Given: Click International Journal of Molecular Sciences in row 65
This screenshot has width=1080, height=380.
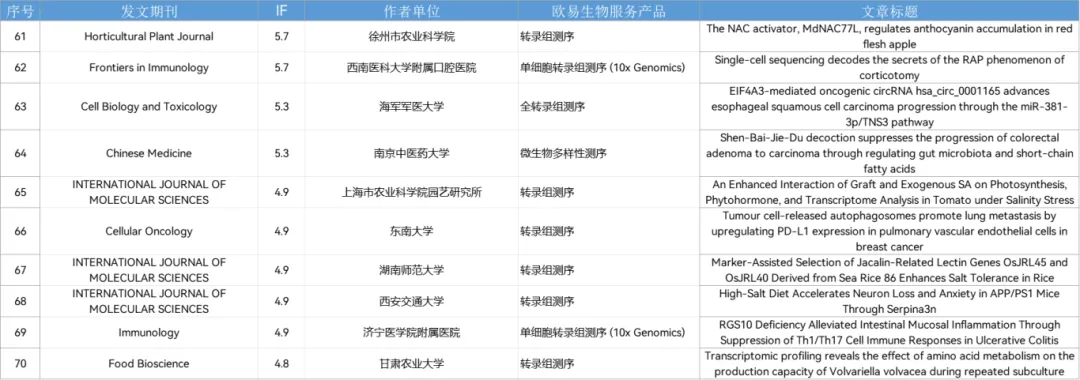Looking at the screenshot, I should tap(149, 192).
